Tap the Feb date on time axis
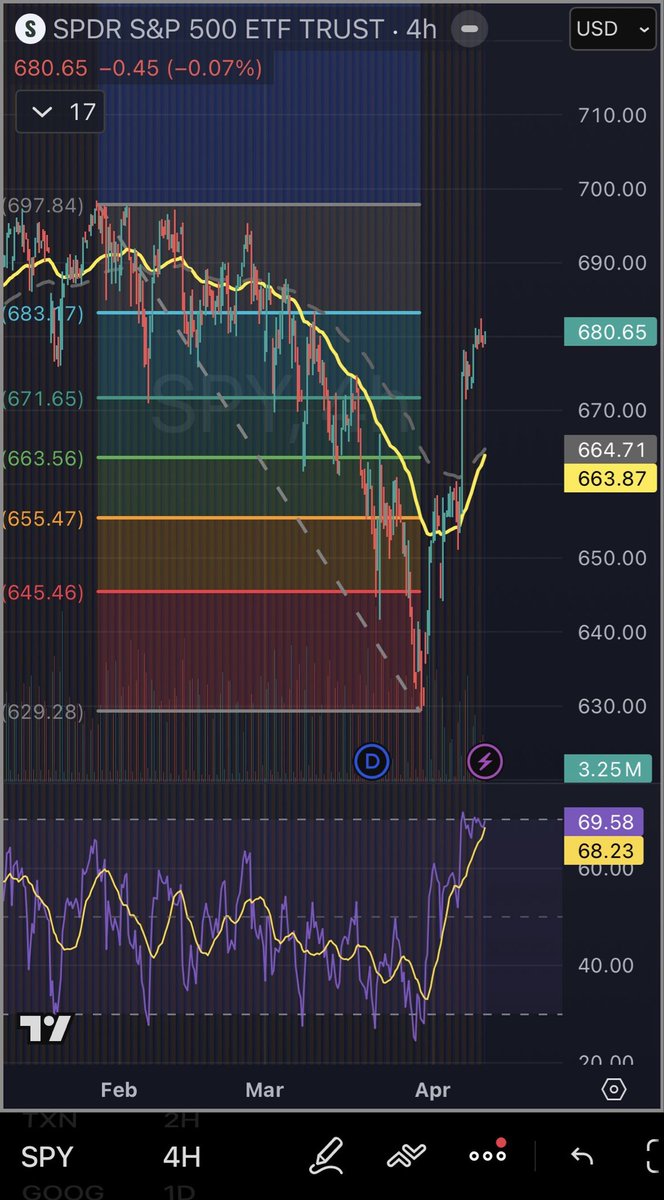The height and width of the screenshot is (1200, 664). pyautogui.click(x=118, y=1090)
